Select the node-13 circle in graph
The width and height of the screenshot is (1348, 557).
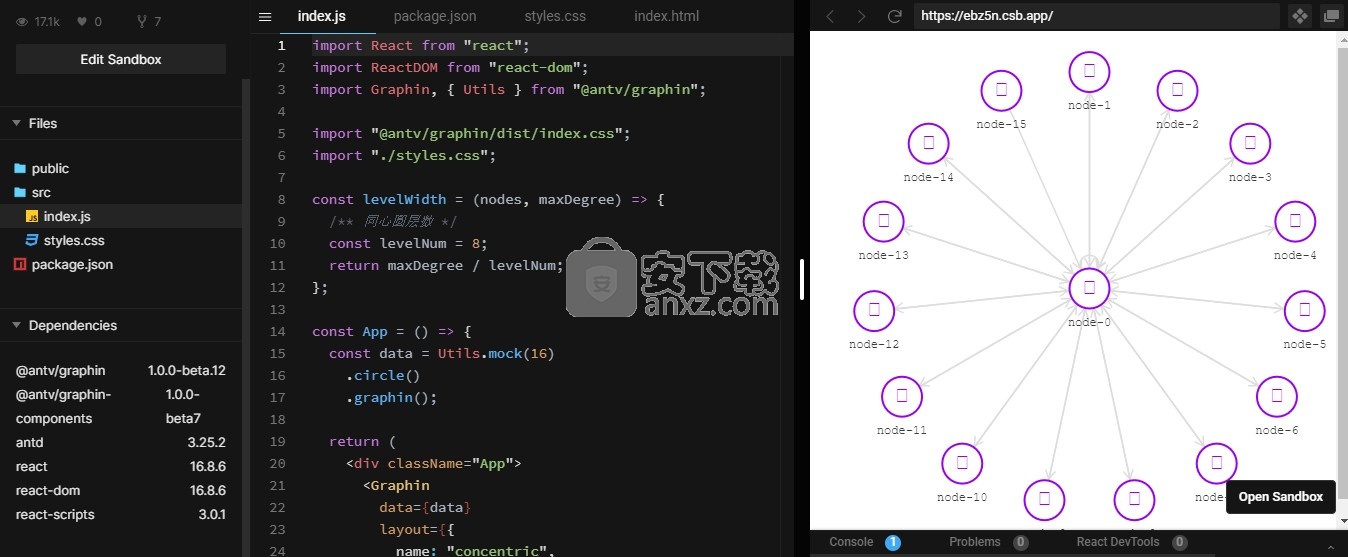[883, 221]
